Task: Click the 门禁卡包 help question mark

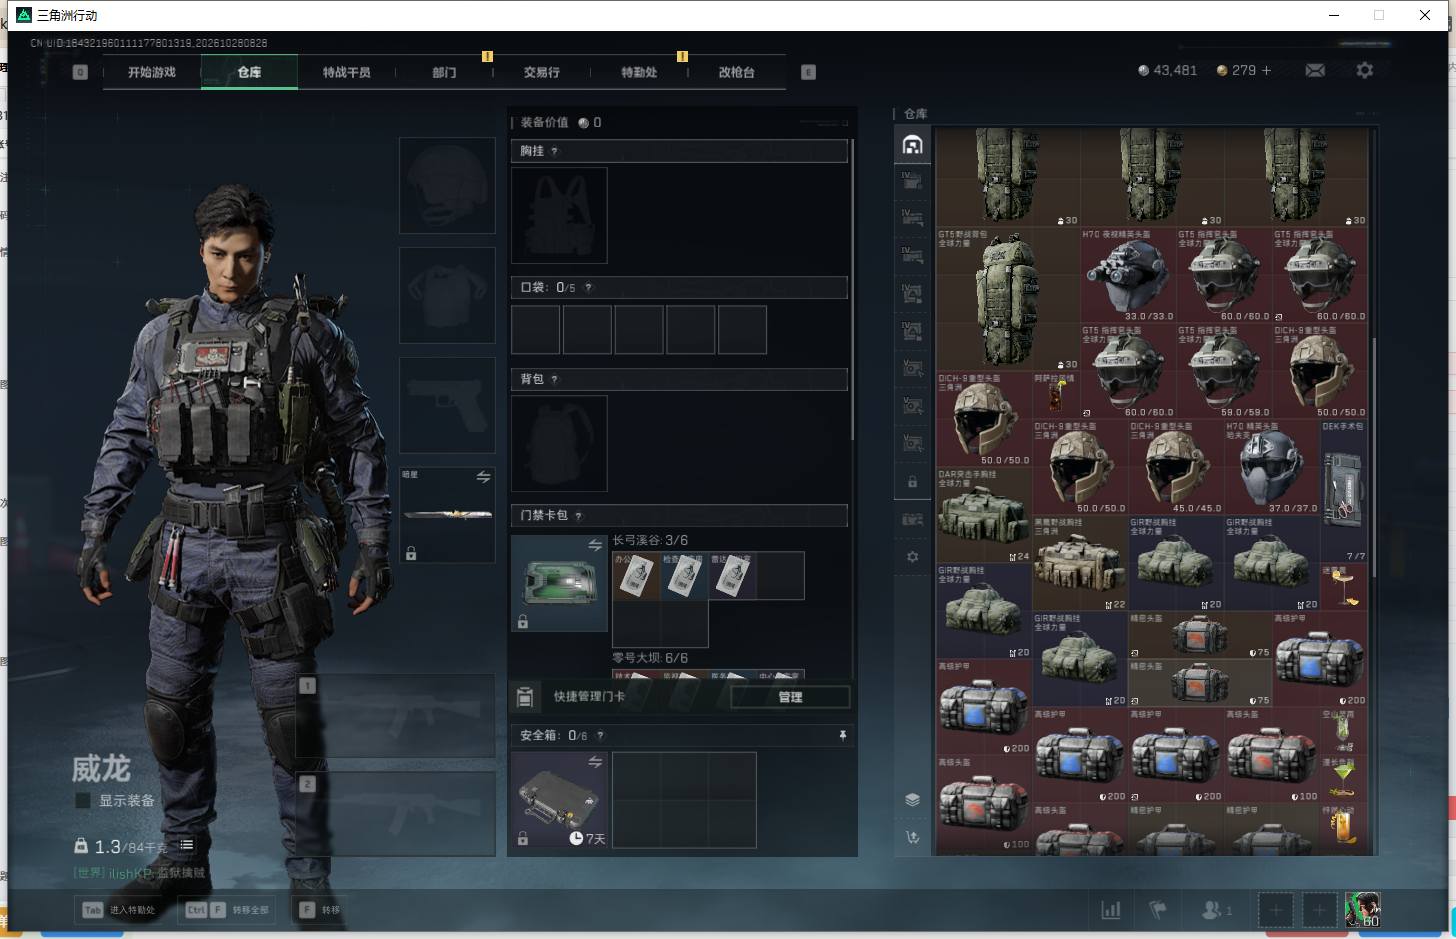Action: [578, 516]
